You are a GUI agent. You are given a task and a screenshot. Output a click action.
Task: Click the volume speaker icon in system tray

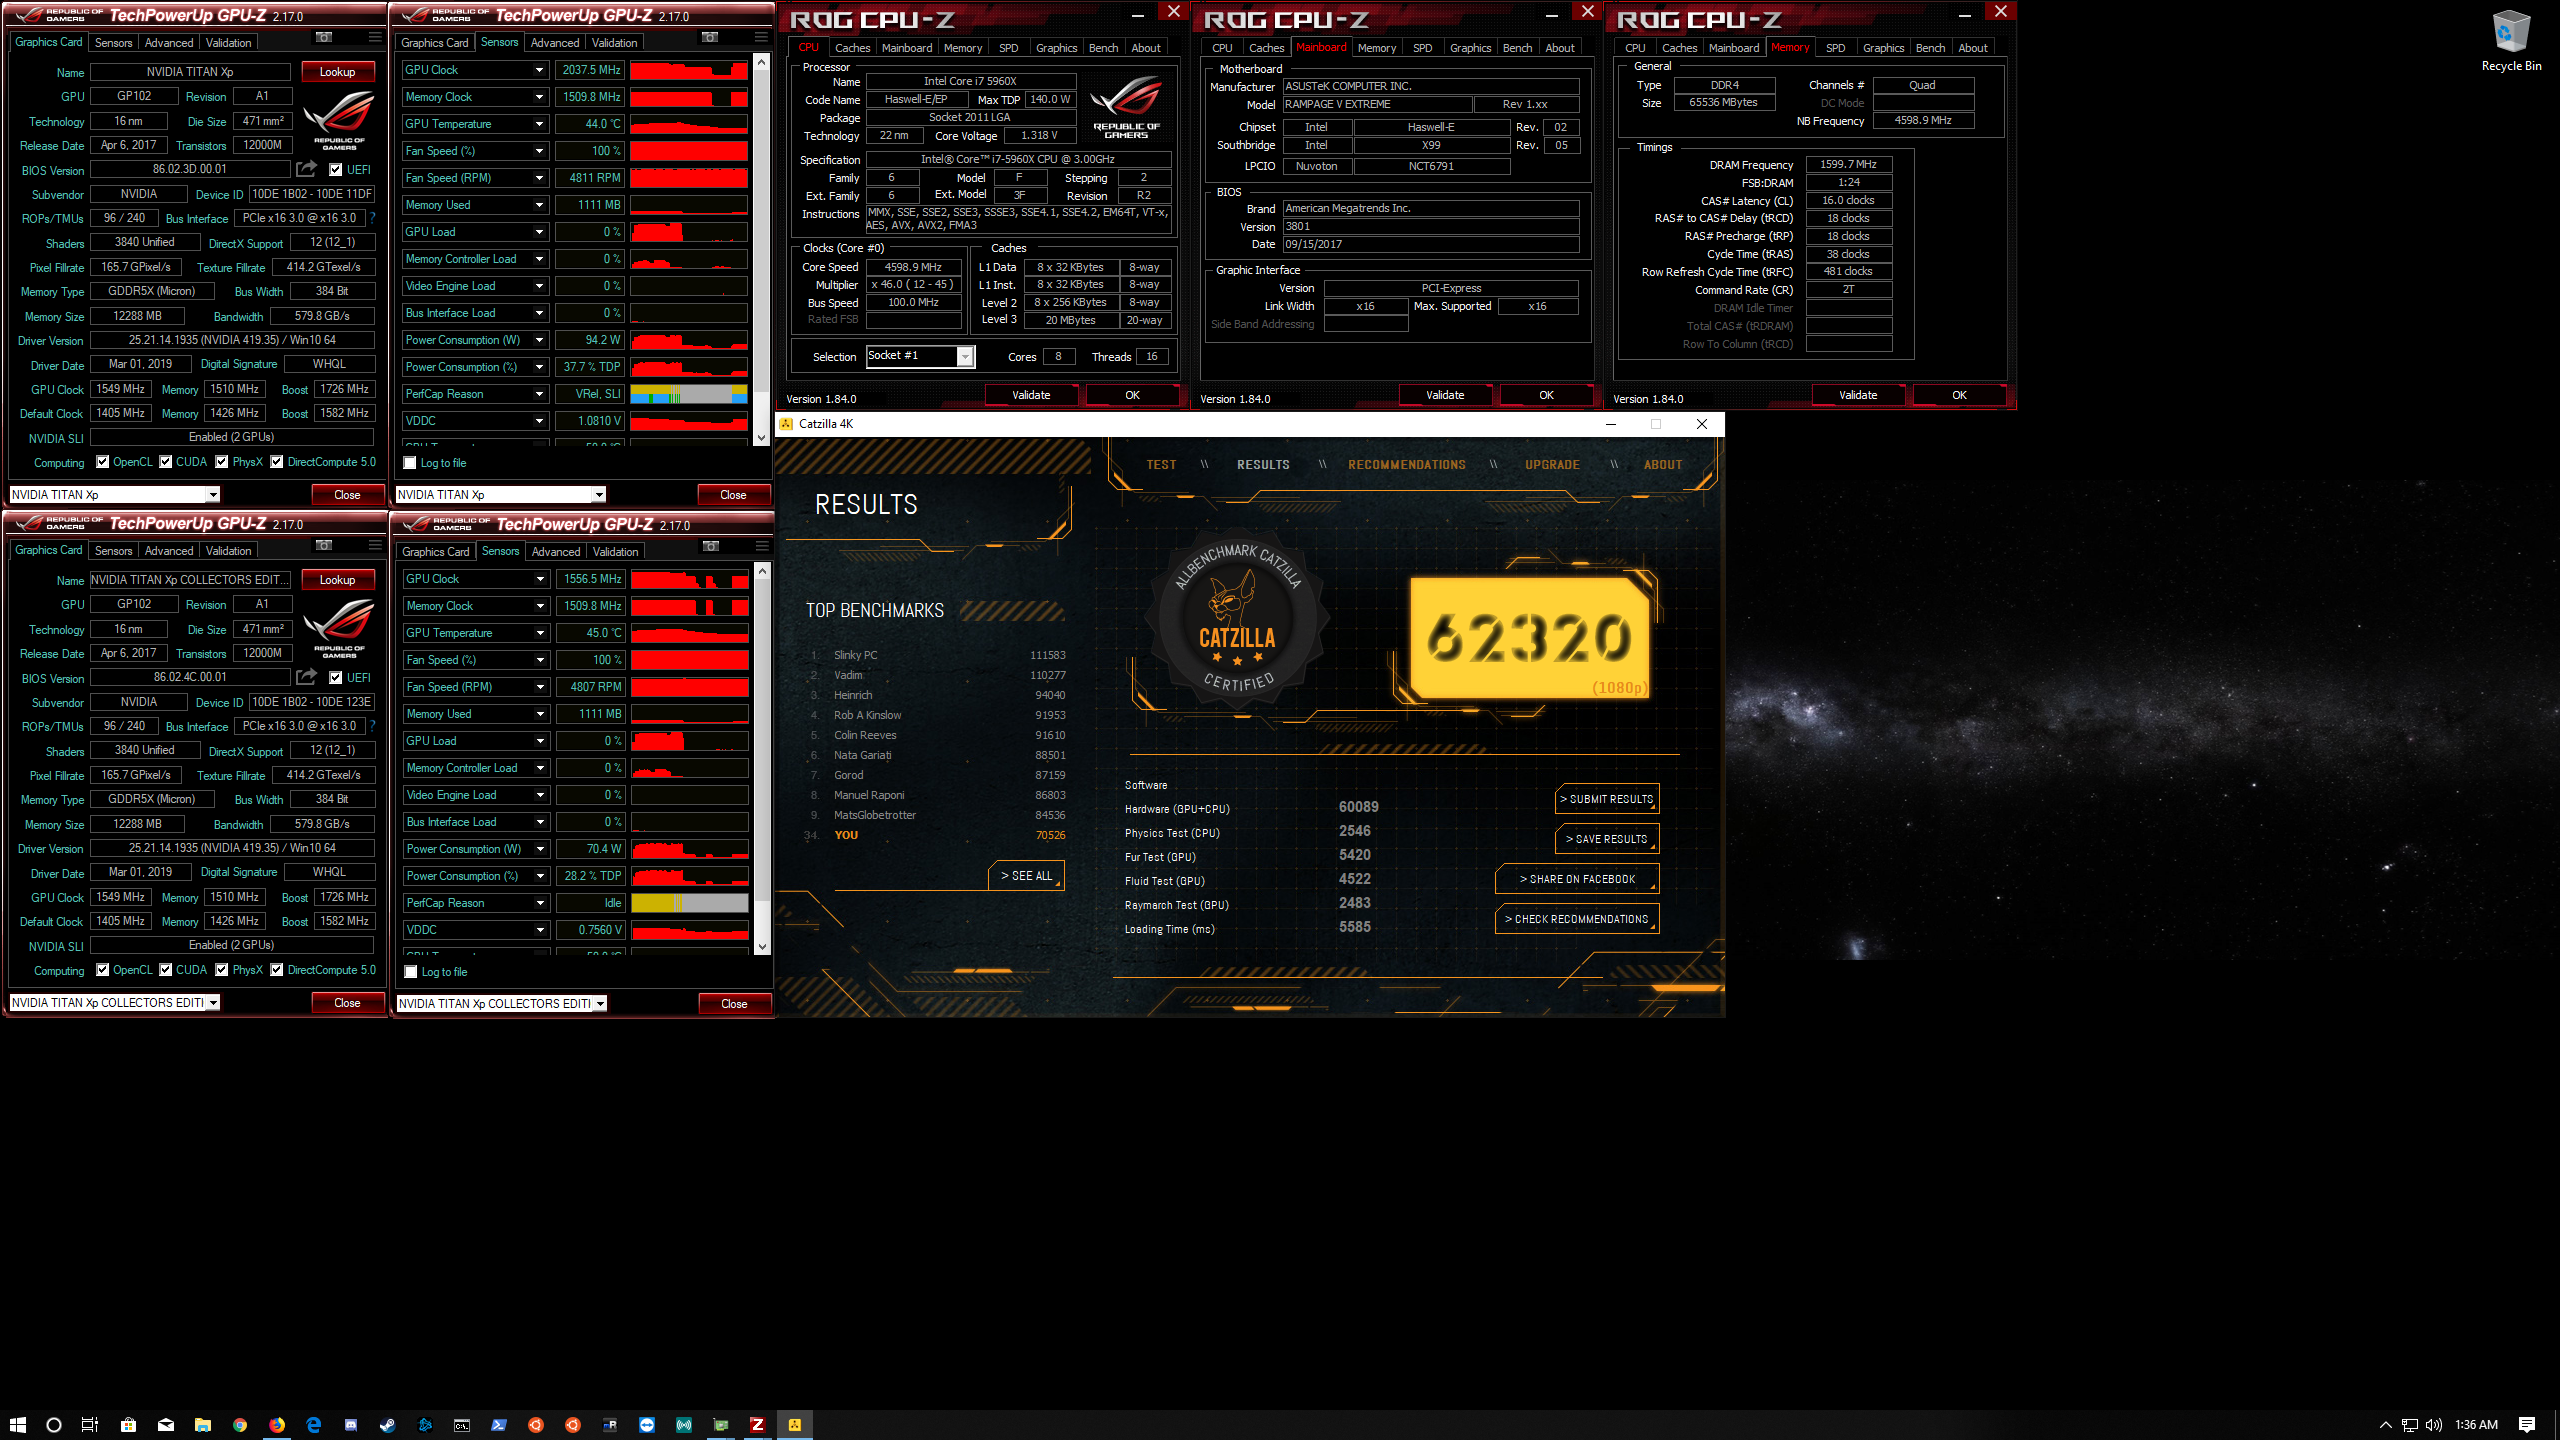click(x=2433, y=1425)
